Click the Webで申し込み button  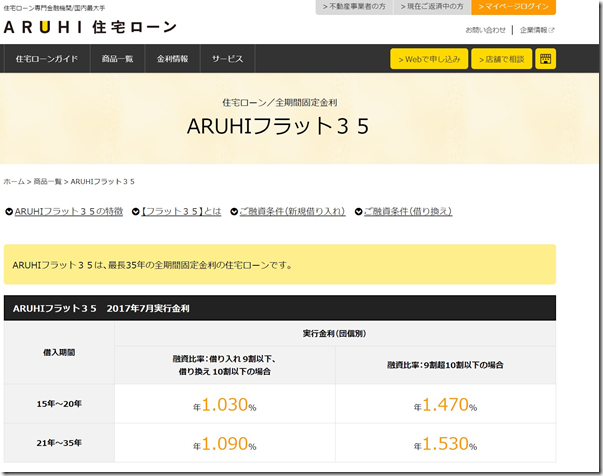pyautogui.click(x=429, y=59)
